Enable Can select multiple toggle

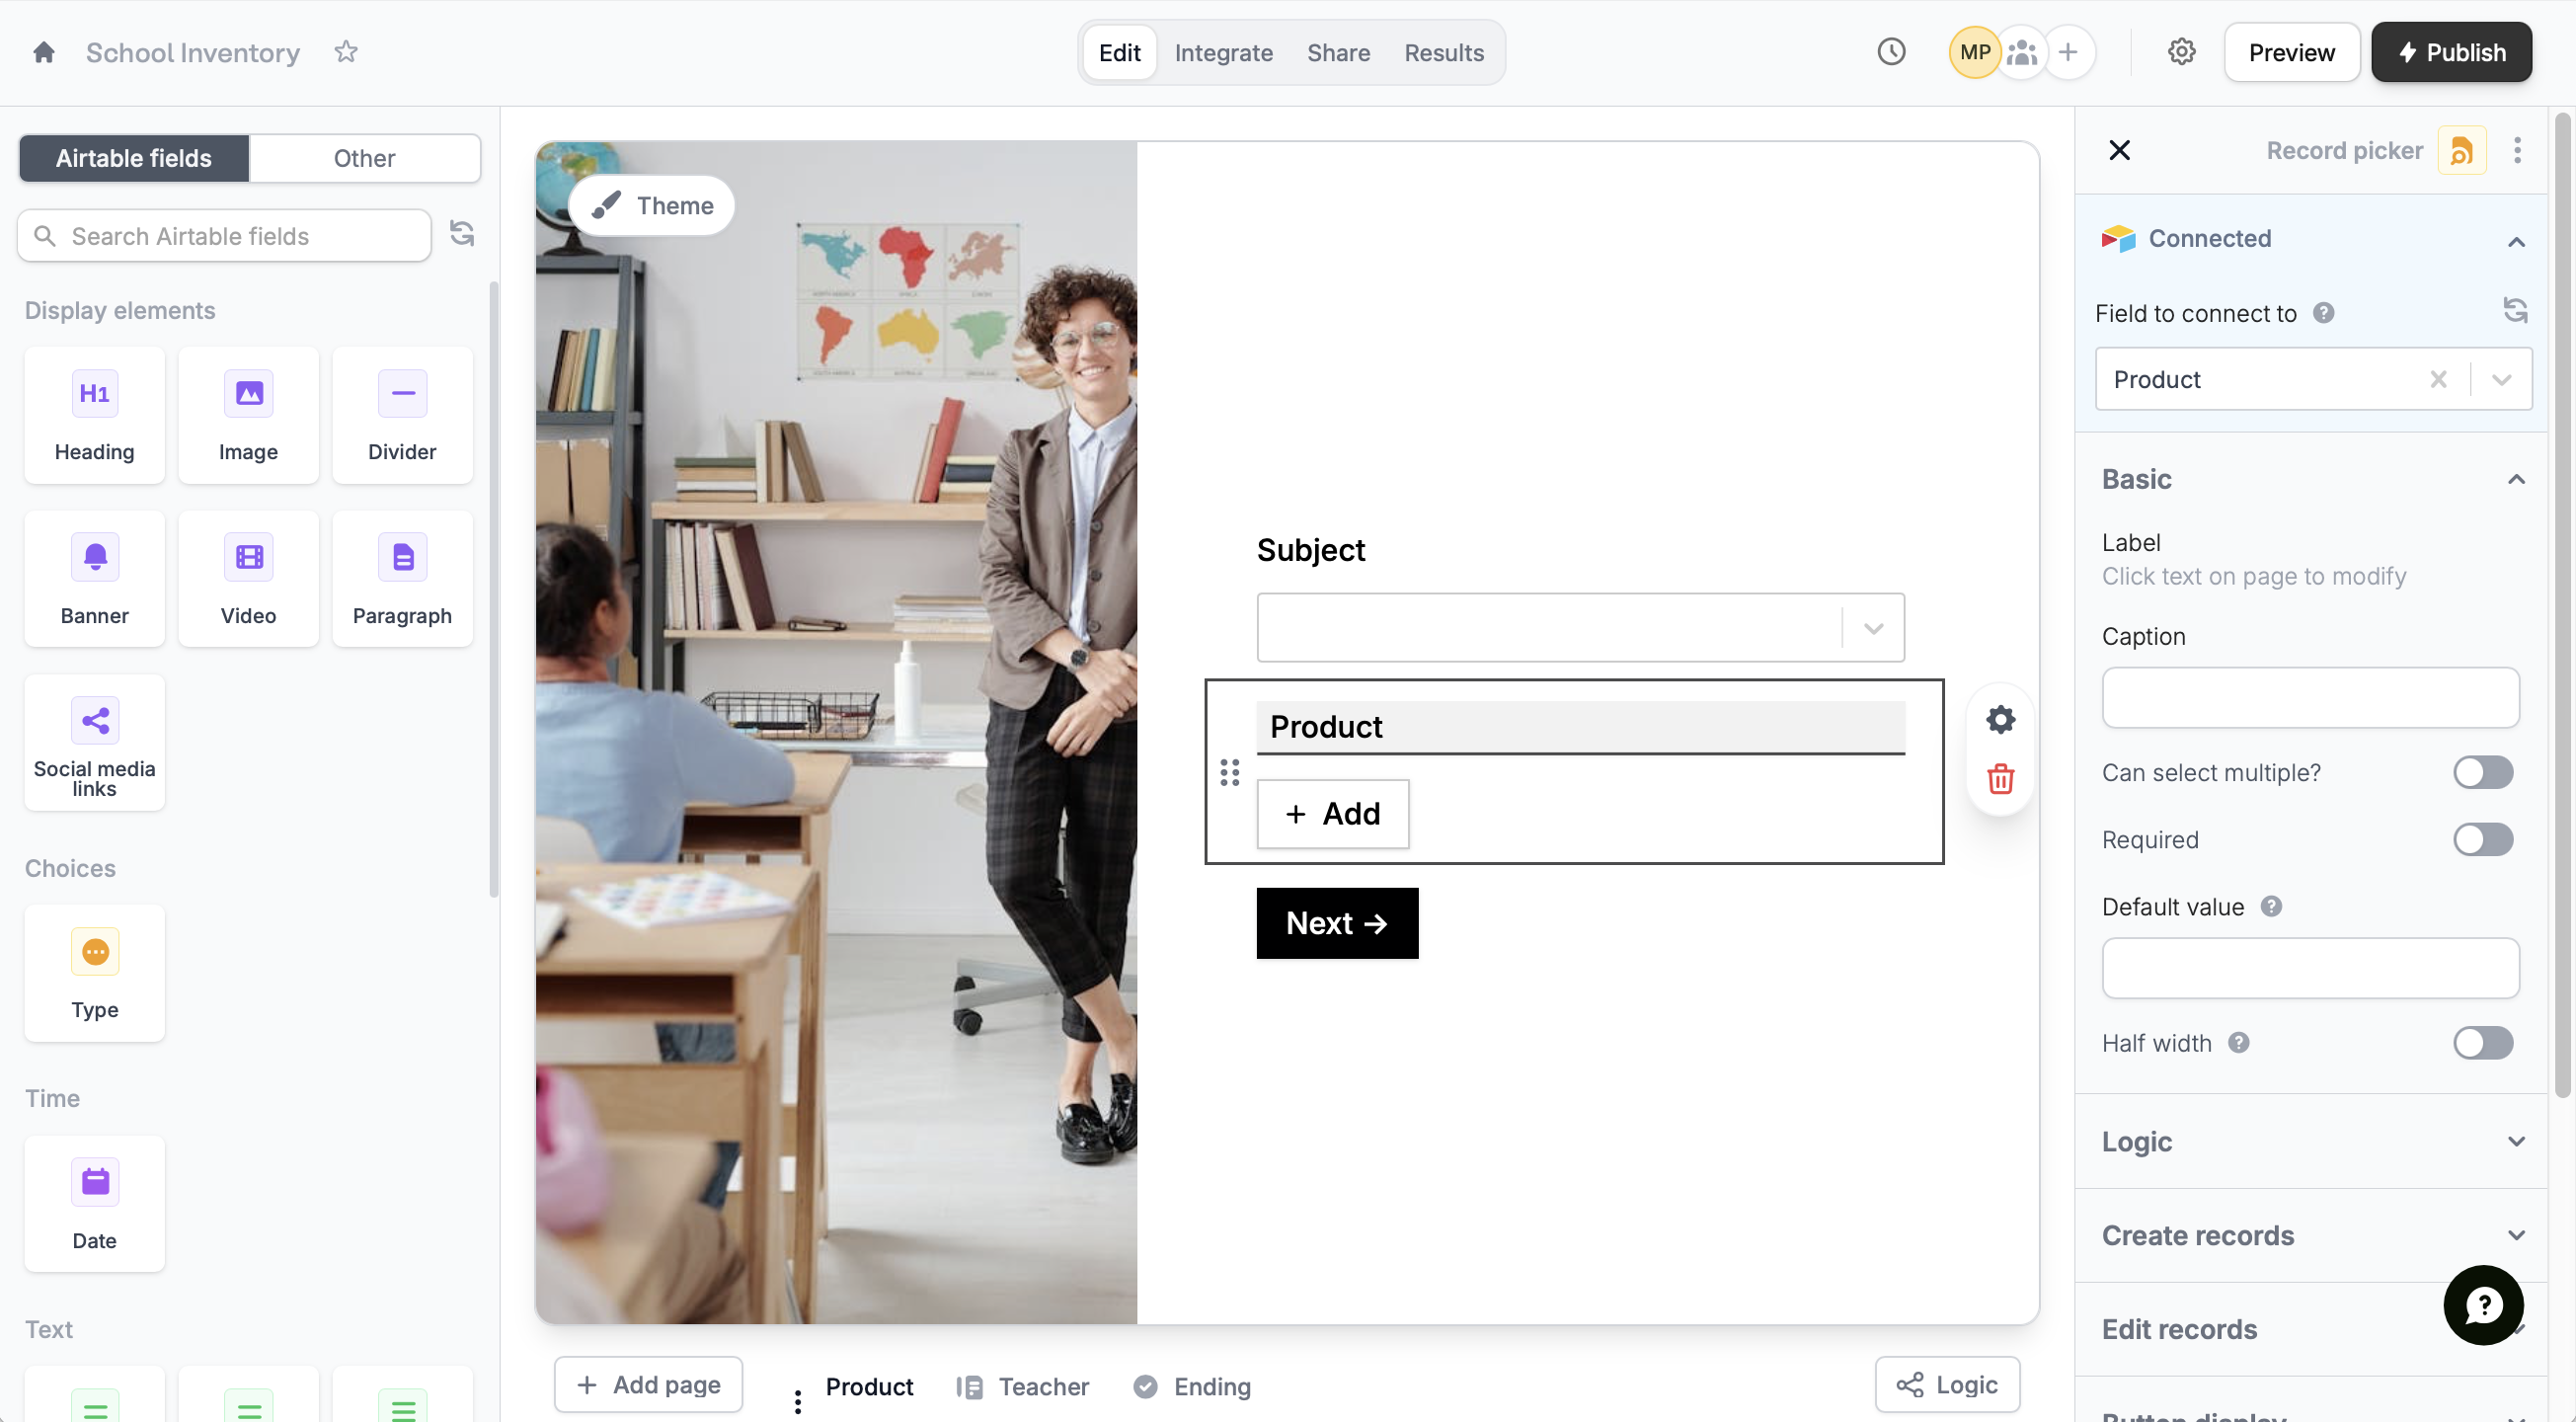click(x=2482, y=772)
